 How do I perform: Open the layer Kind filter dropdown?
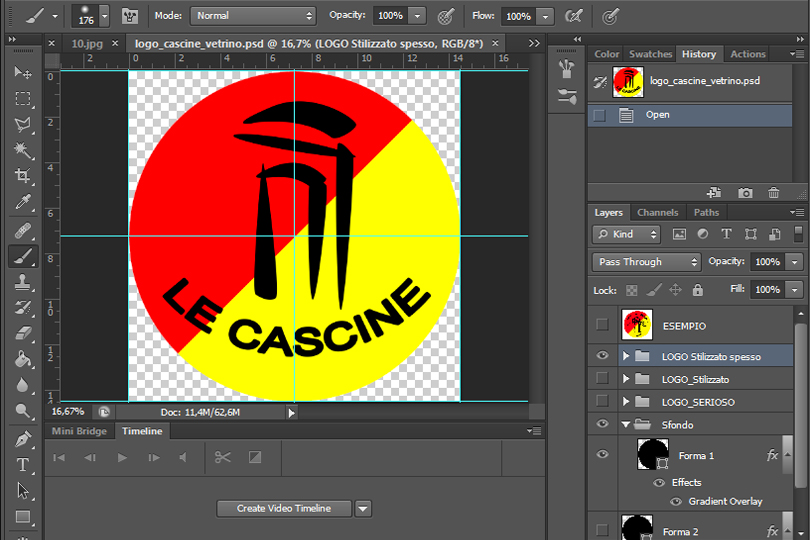[626, 234]
